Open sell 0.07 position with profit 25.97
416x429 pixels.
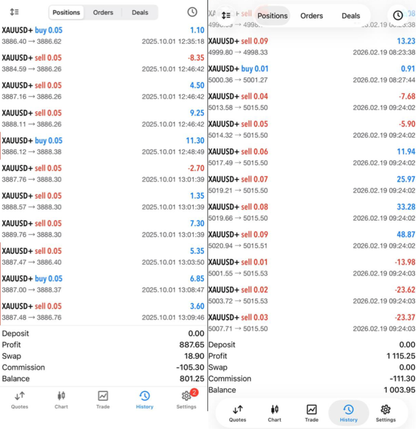click(x=312, y=185)
